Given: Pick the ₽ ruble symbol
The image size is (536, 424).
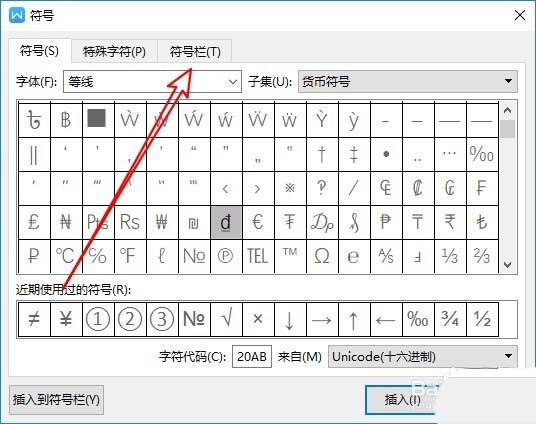Looking at the screenshot, I should [34, 256].
